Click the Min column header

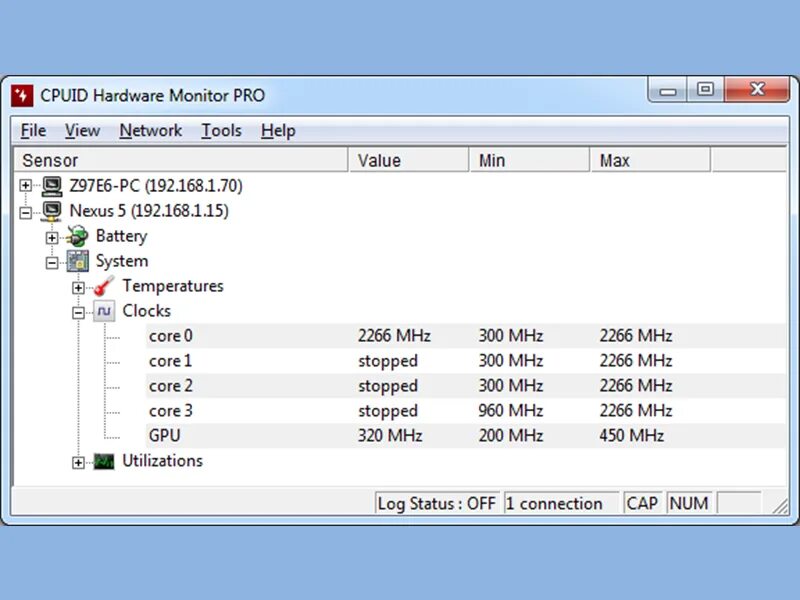point(530,160)
